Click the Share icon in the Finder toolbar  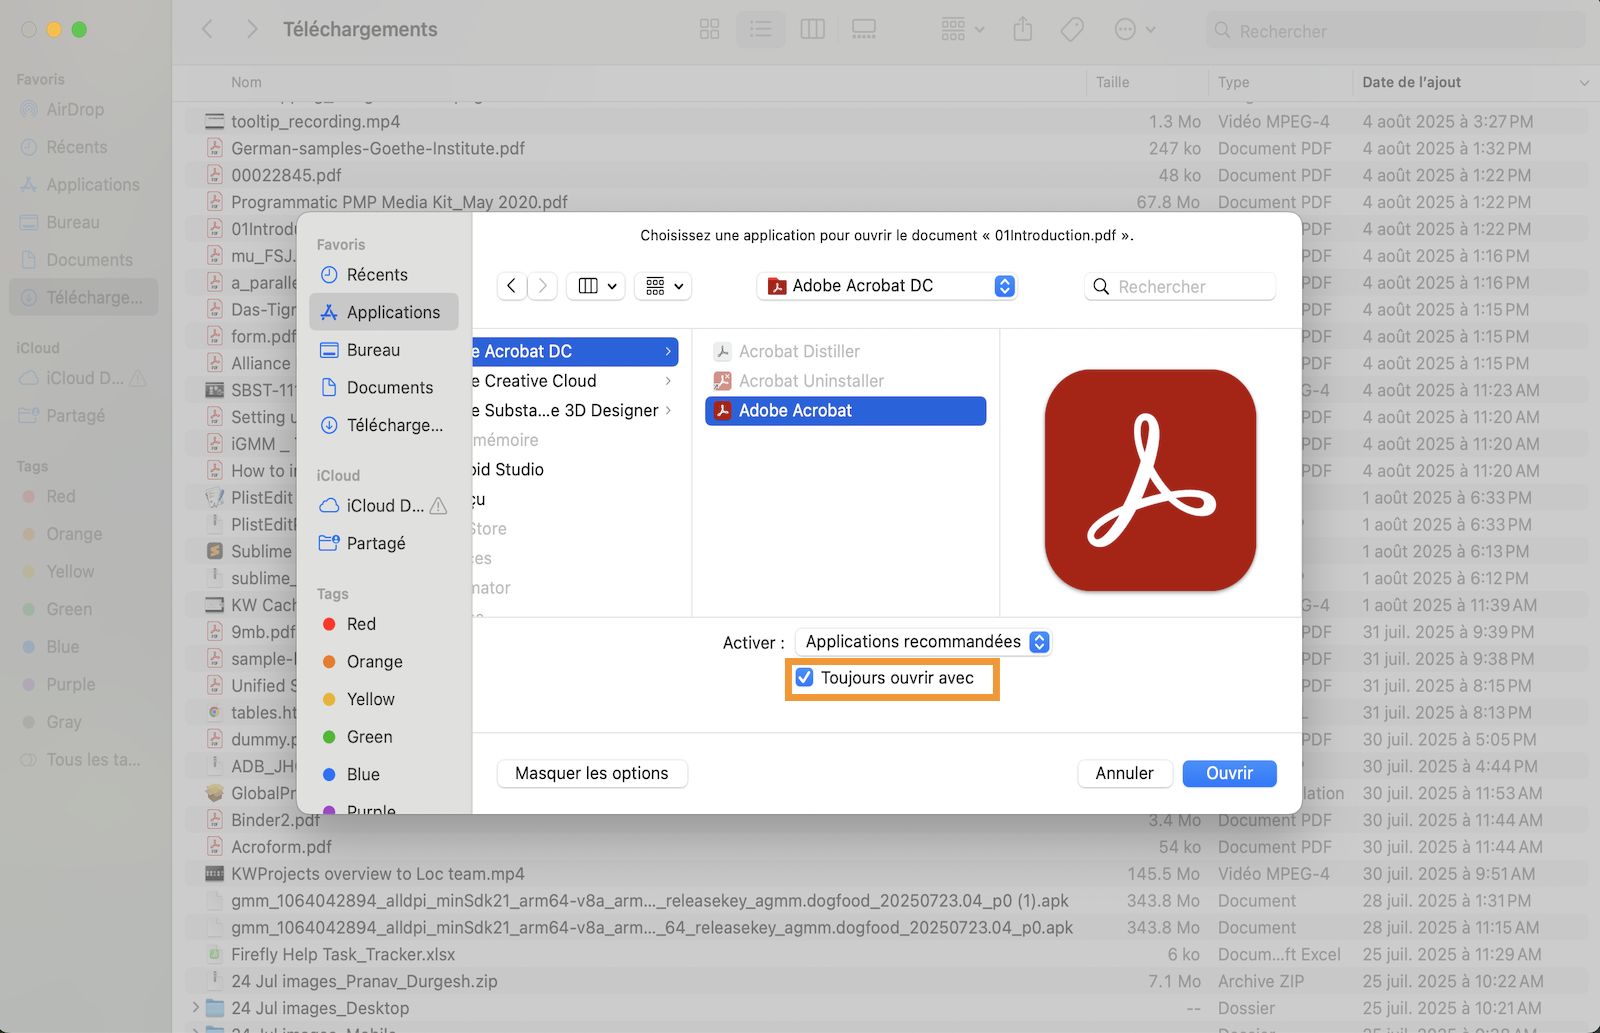pos(1022,29)
